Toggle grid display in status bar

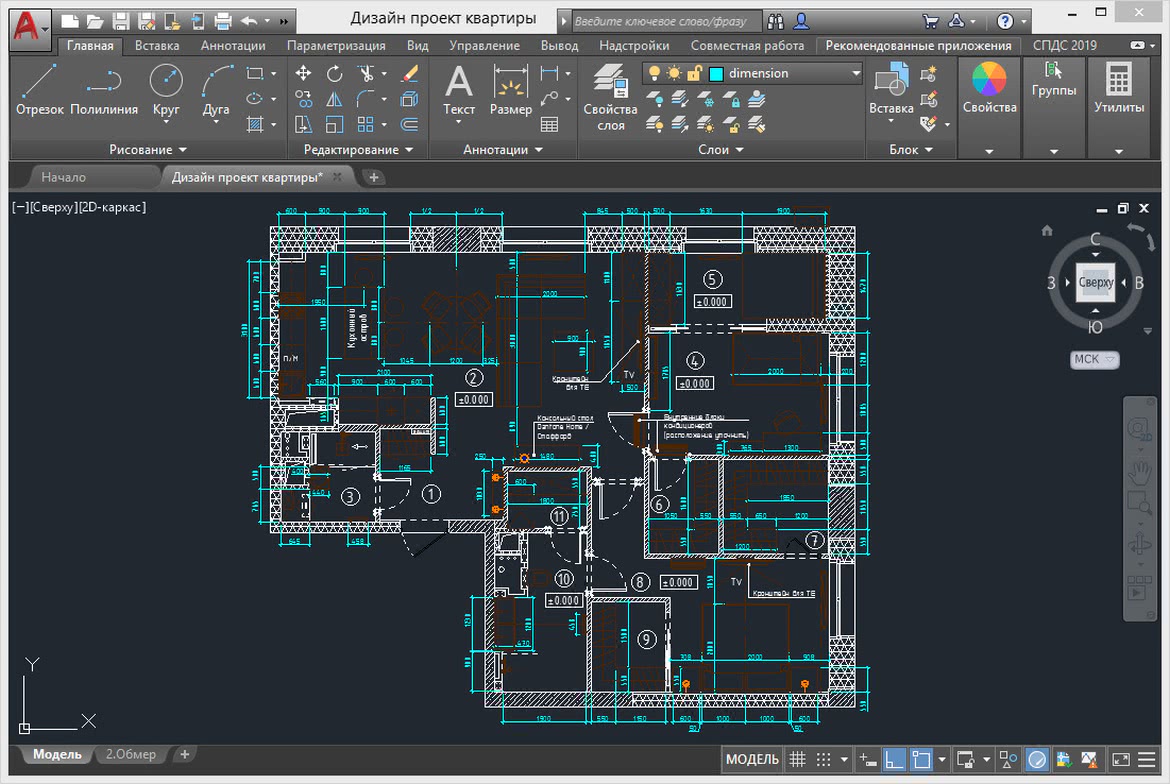[797, 759]
